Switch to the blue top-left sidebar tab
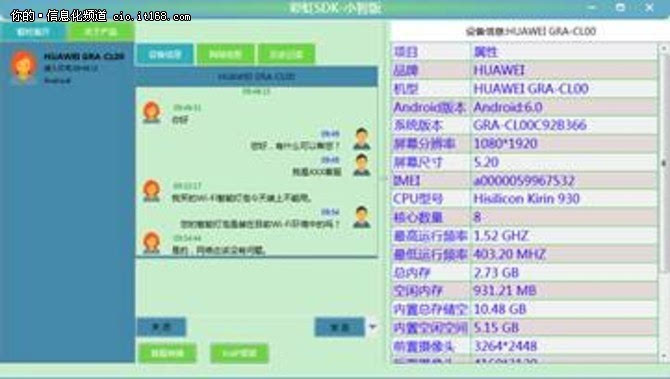The width and height of the screenshot is (670, 379). [33, 32]
